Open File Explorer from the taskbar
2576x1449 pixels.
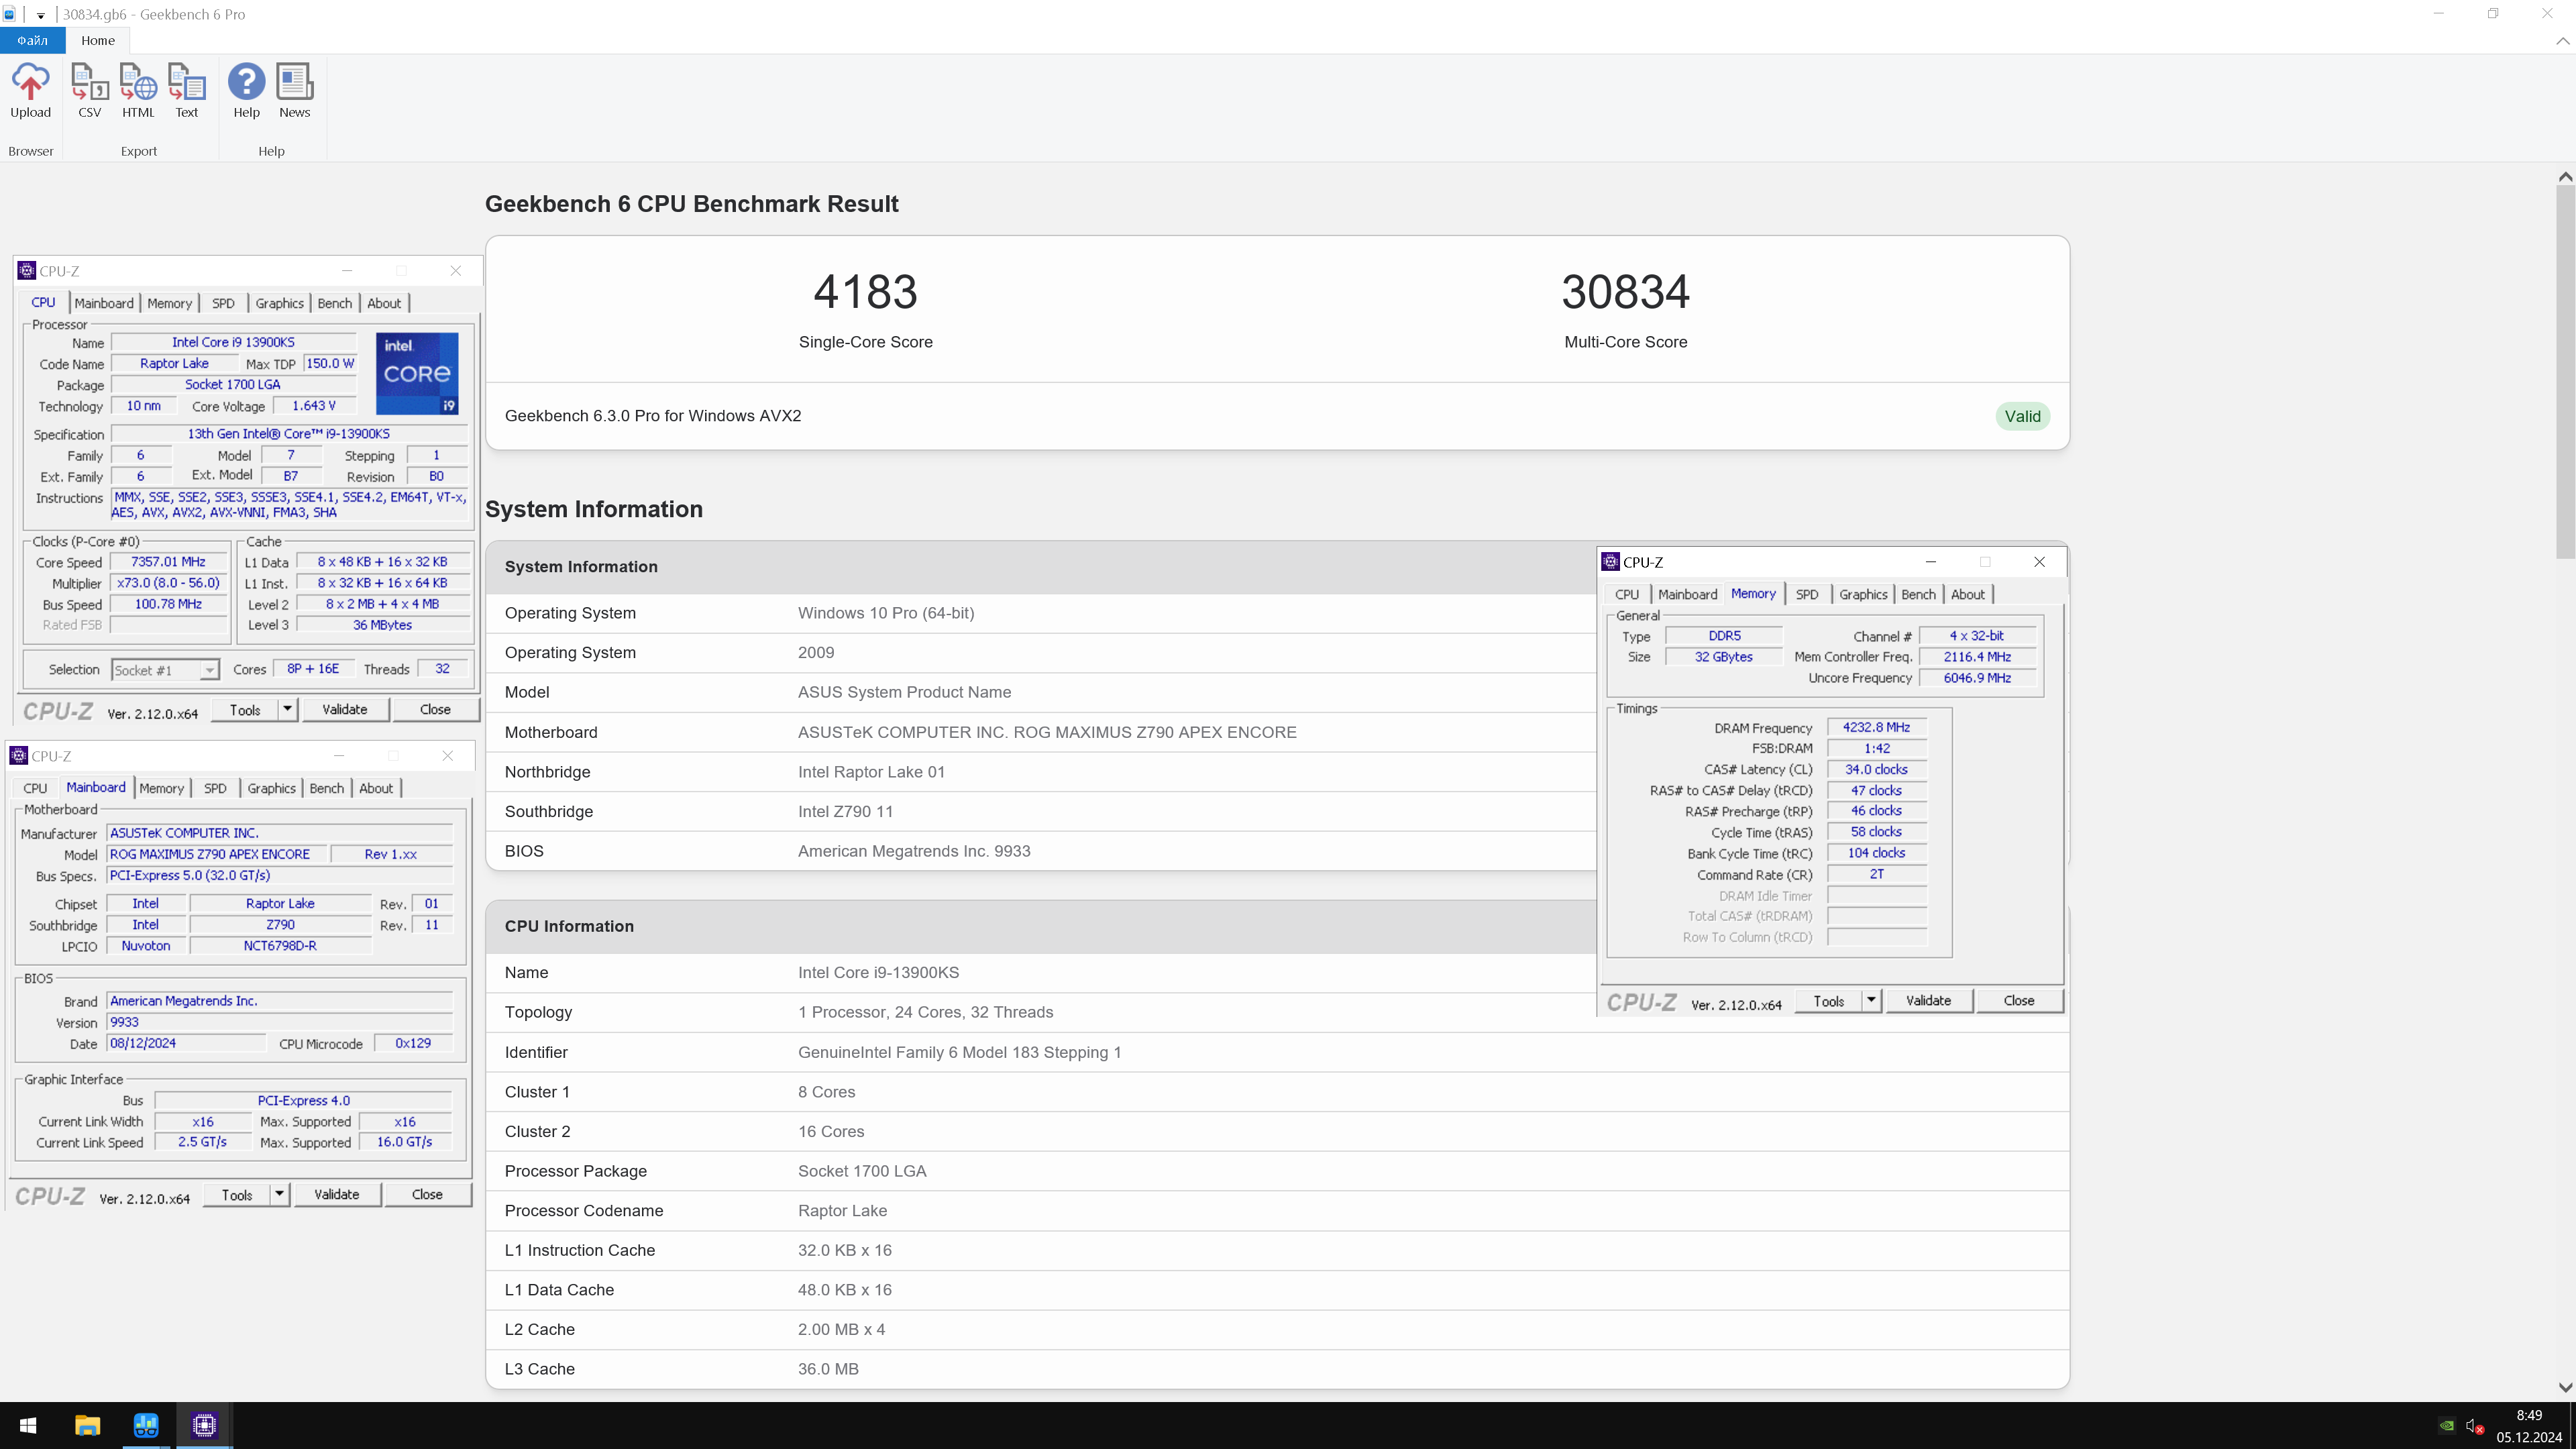[x=87, y=1425]
